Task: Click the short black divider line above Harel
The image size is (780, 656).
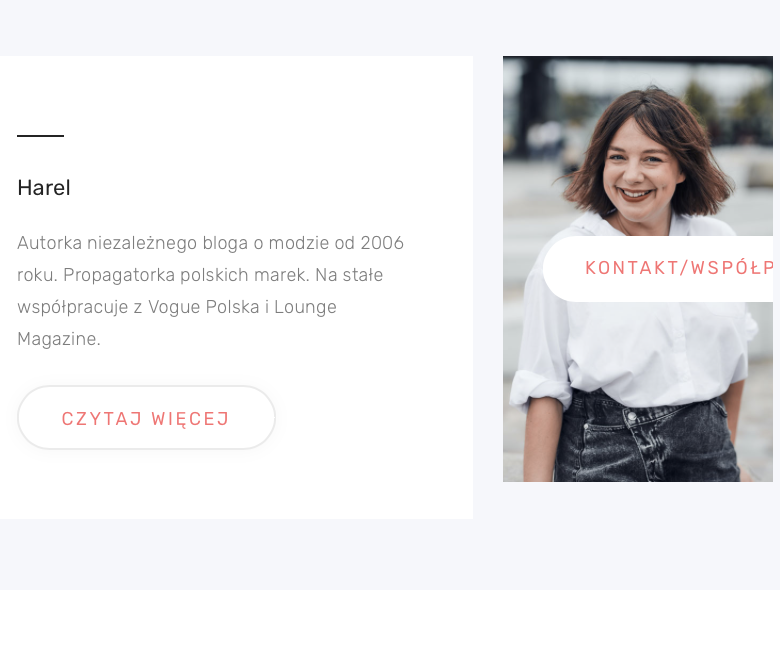Action: coord(41,135)
